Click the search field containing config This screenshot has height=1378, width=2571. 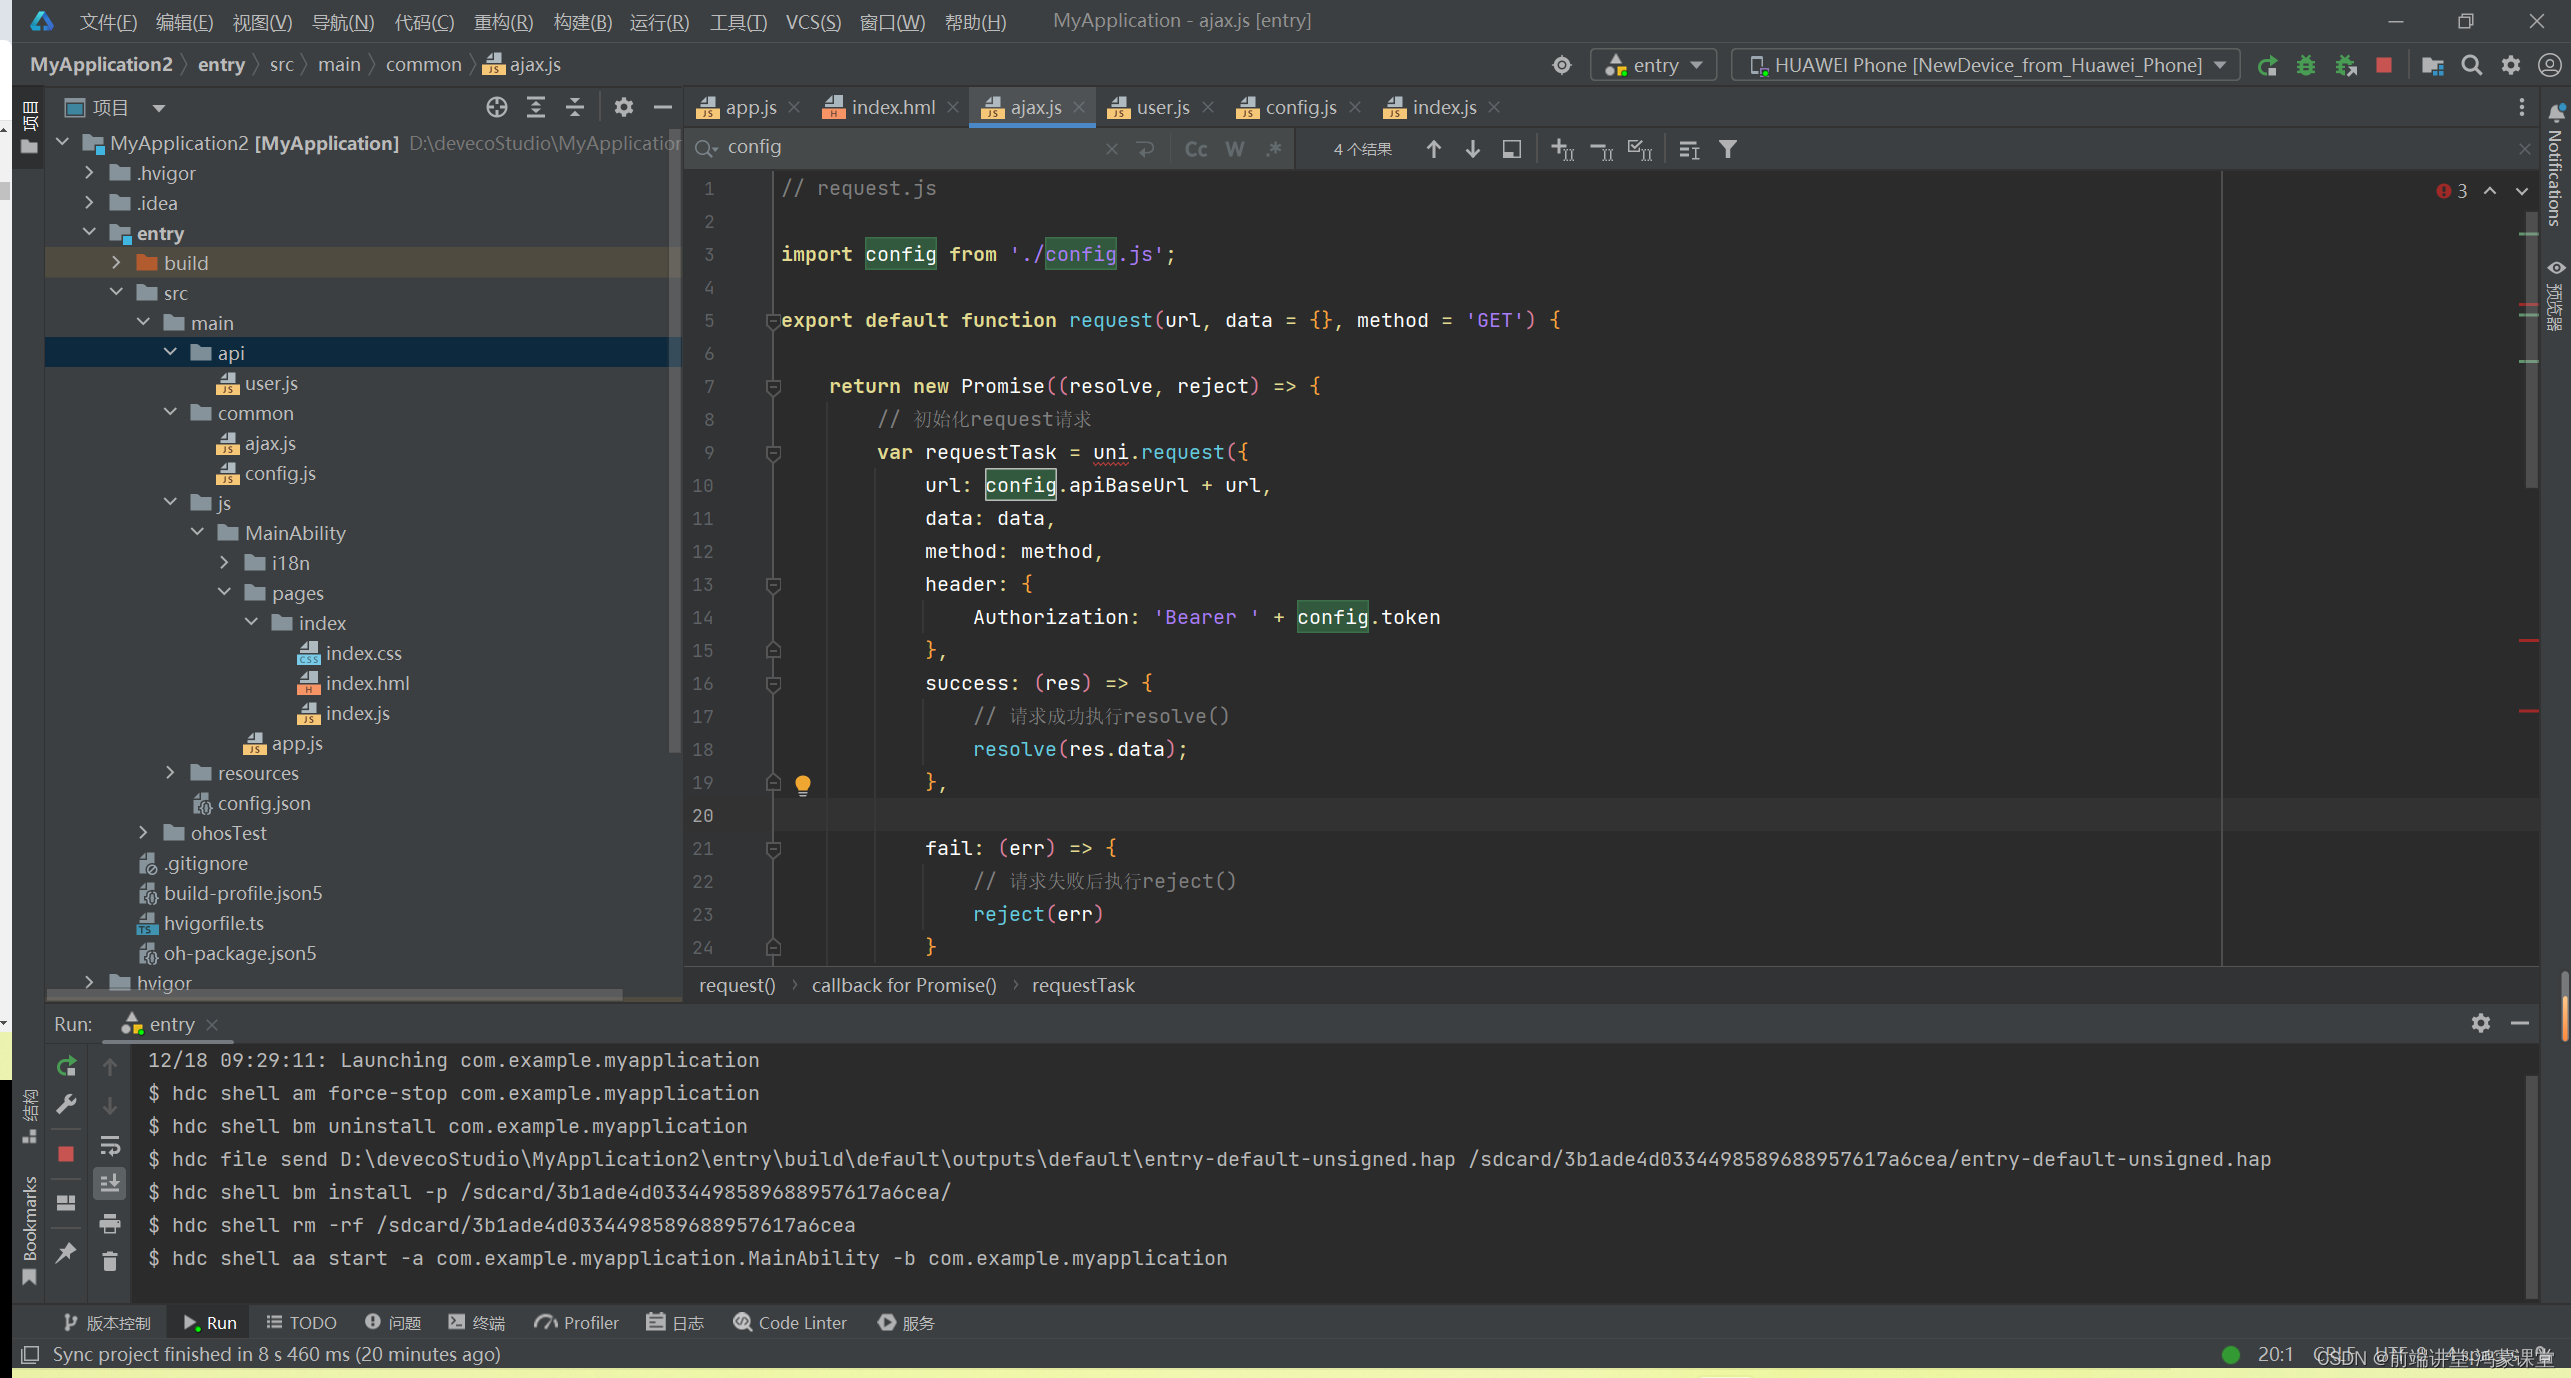[x=910, y=148]
